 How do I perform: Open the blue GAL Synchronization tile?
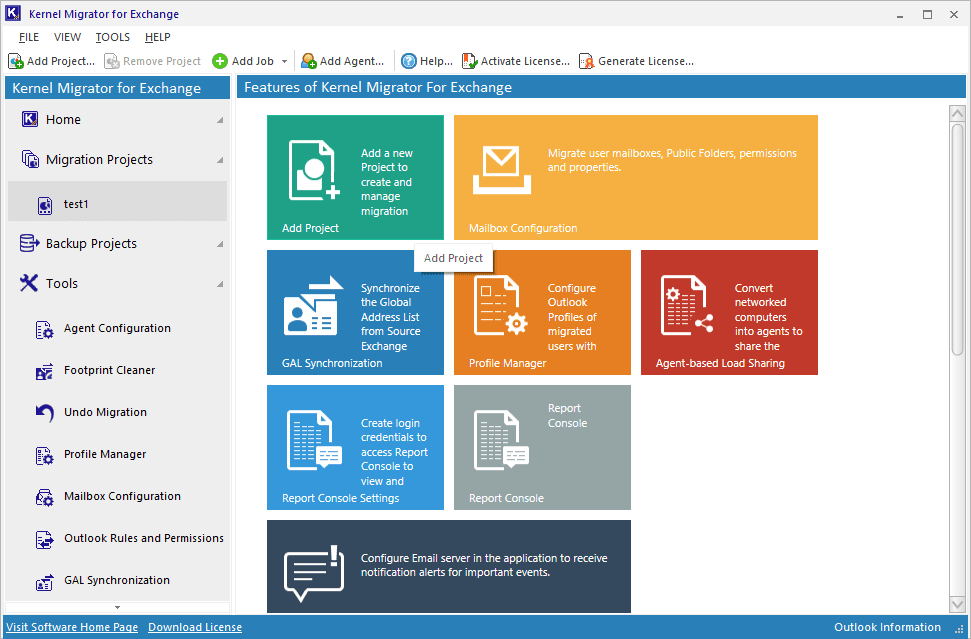pyautogui.click(x=355, y=312)
